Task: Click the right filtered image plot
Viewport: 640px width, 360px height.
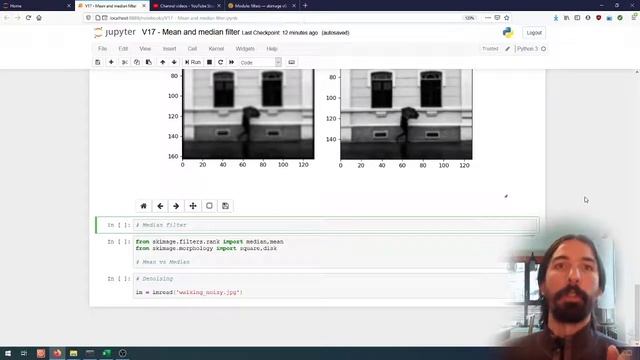Action: click(x=407, y=114)
